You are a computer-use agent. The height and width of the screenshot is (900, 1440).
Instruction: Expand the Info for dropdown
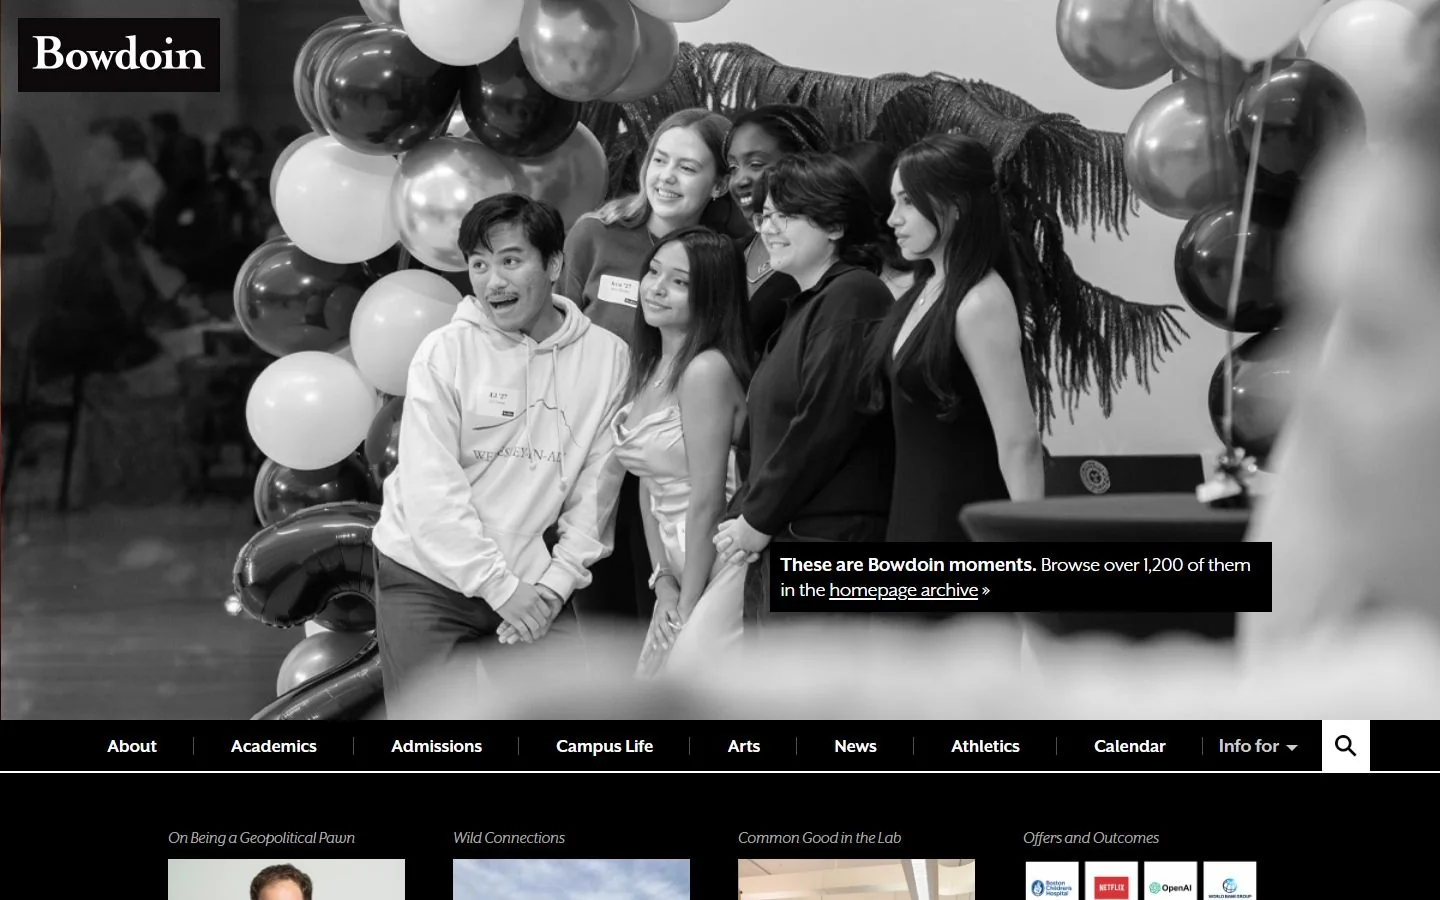click(1258, 746)
